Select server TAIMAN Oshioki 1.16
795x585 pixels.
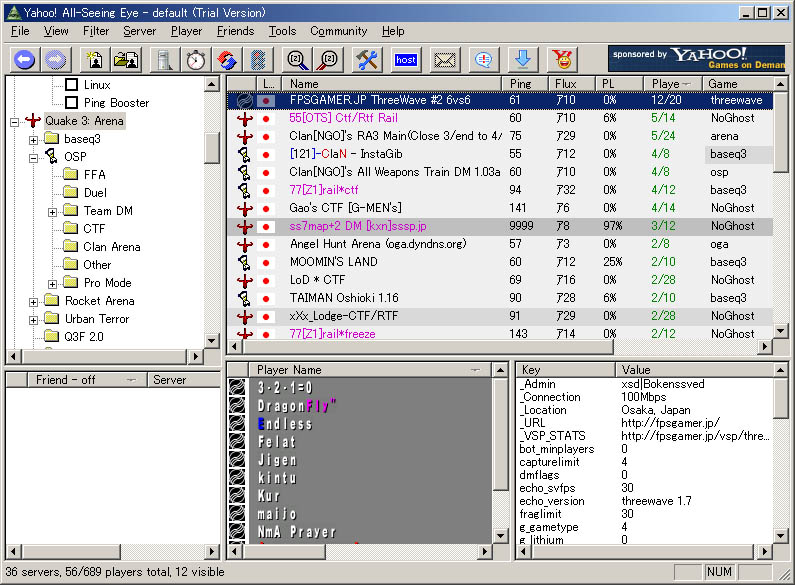[500, 298]
